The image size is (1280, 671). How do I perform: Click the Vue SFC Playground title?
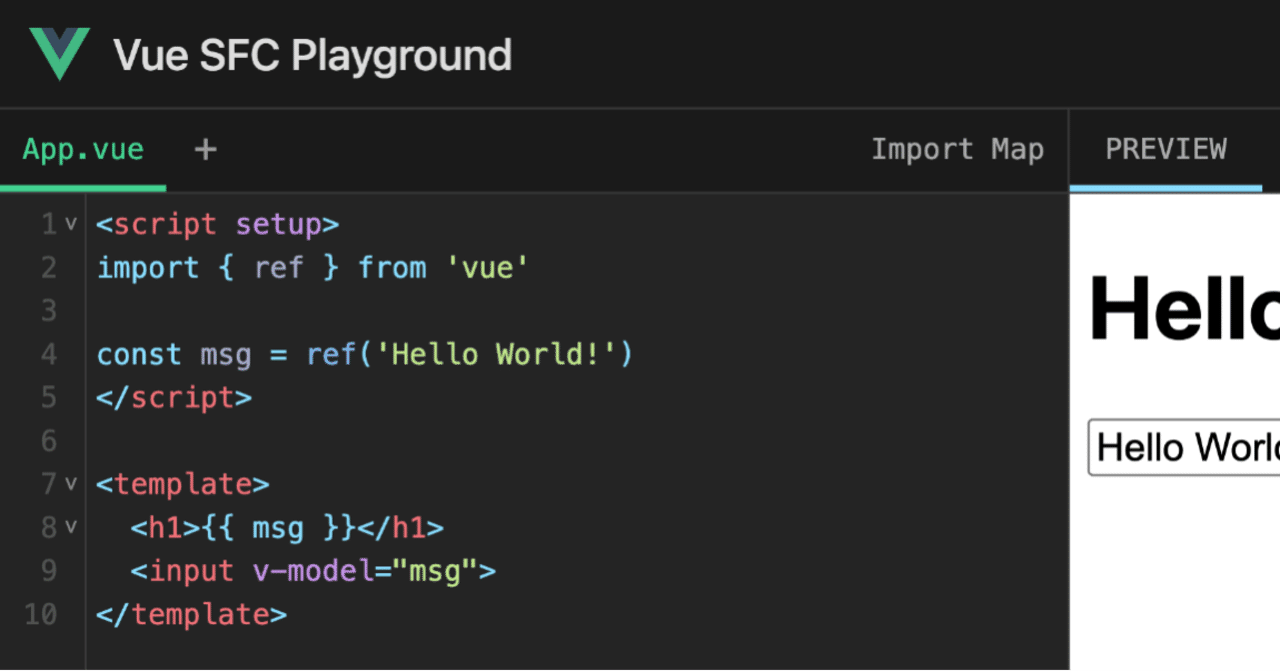[312, 55]
